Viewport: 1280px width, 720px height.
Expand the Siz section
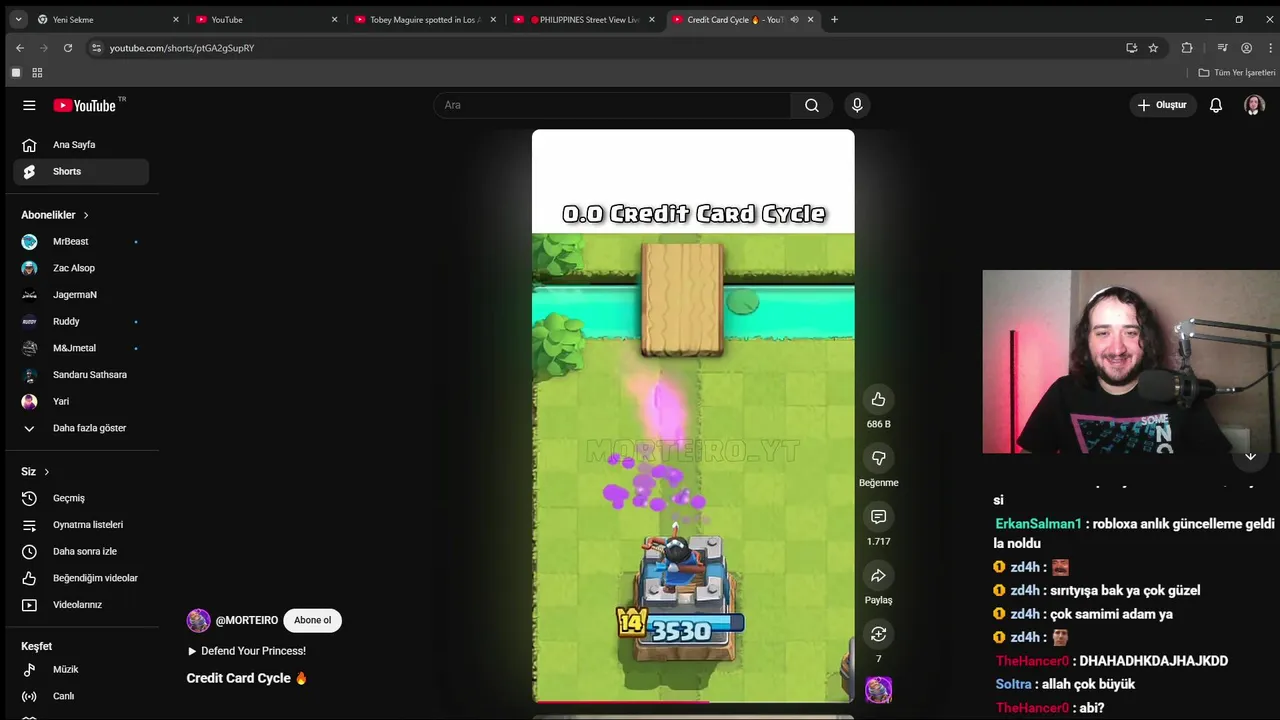point(36,472)
